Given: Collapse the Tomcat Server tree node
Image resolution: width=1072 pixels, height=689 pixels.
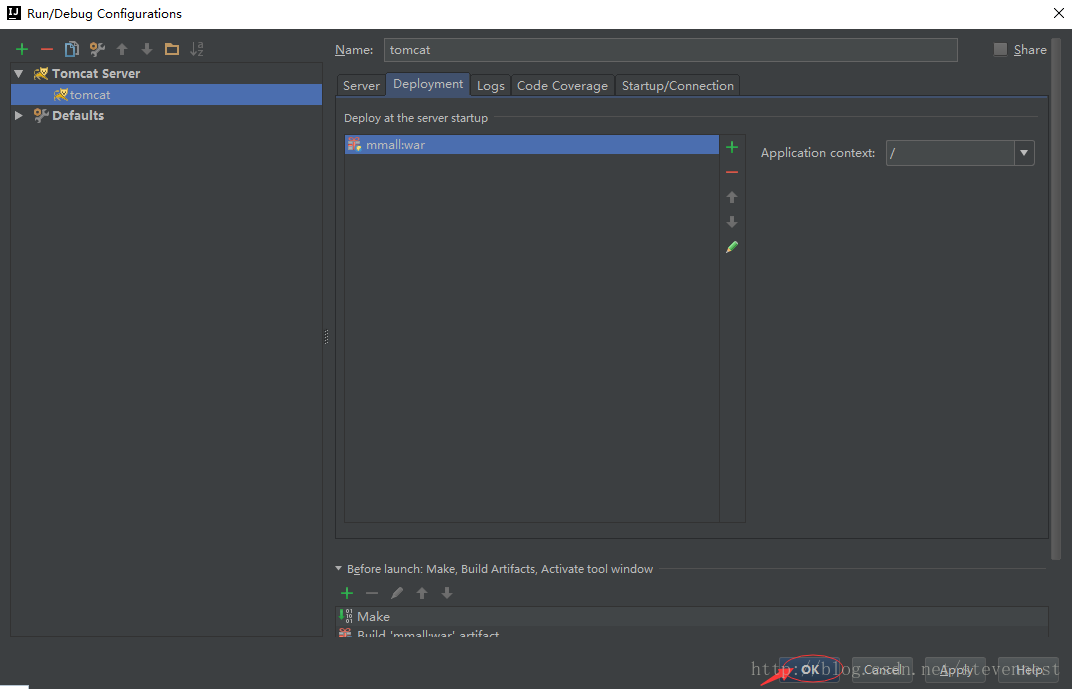Looking at the screenshot, I should 19,73.
